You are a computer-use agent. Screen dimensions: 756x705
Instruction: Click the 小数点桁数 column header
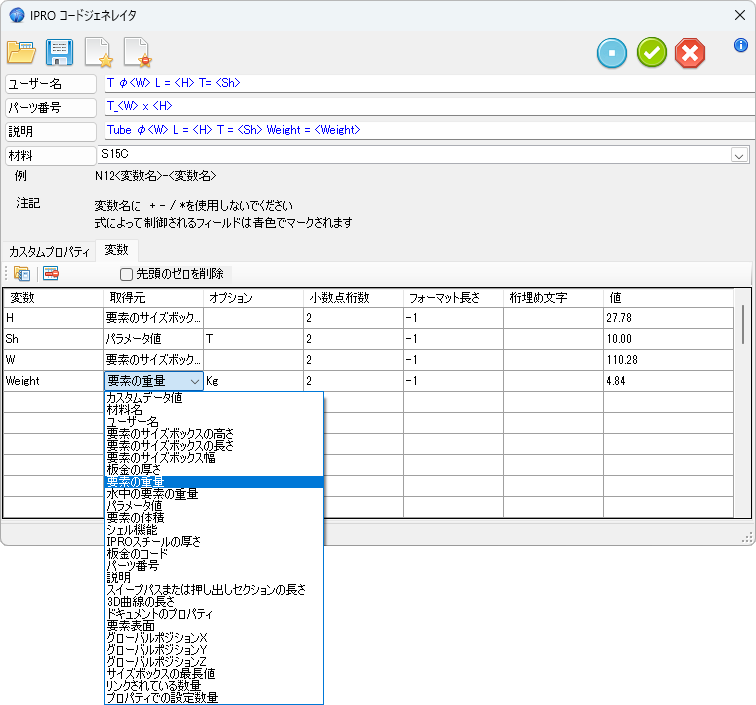[353, 298]
